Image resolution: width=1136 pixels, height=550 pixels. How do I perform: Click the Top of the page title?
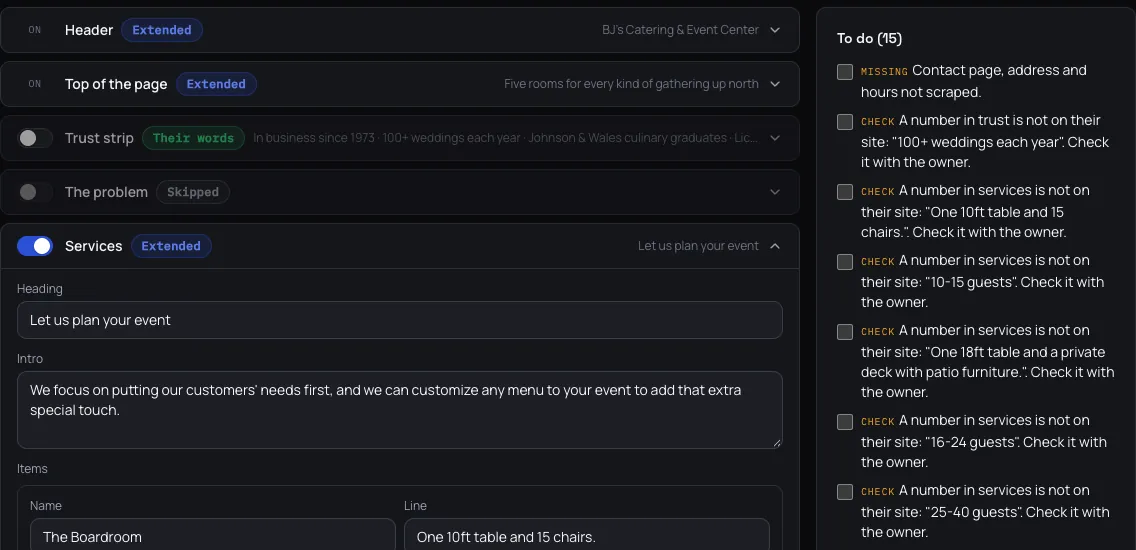tap(116, 84)
